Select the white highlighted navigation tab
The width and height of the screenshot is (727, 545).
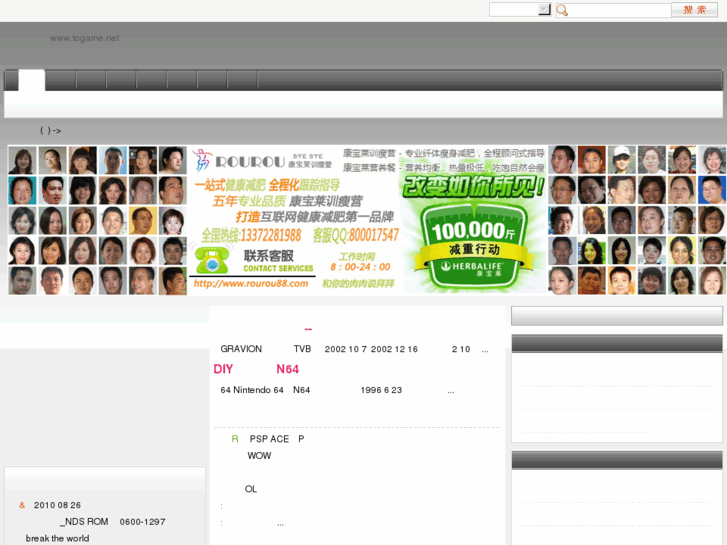(32, 80)
